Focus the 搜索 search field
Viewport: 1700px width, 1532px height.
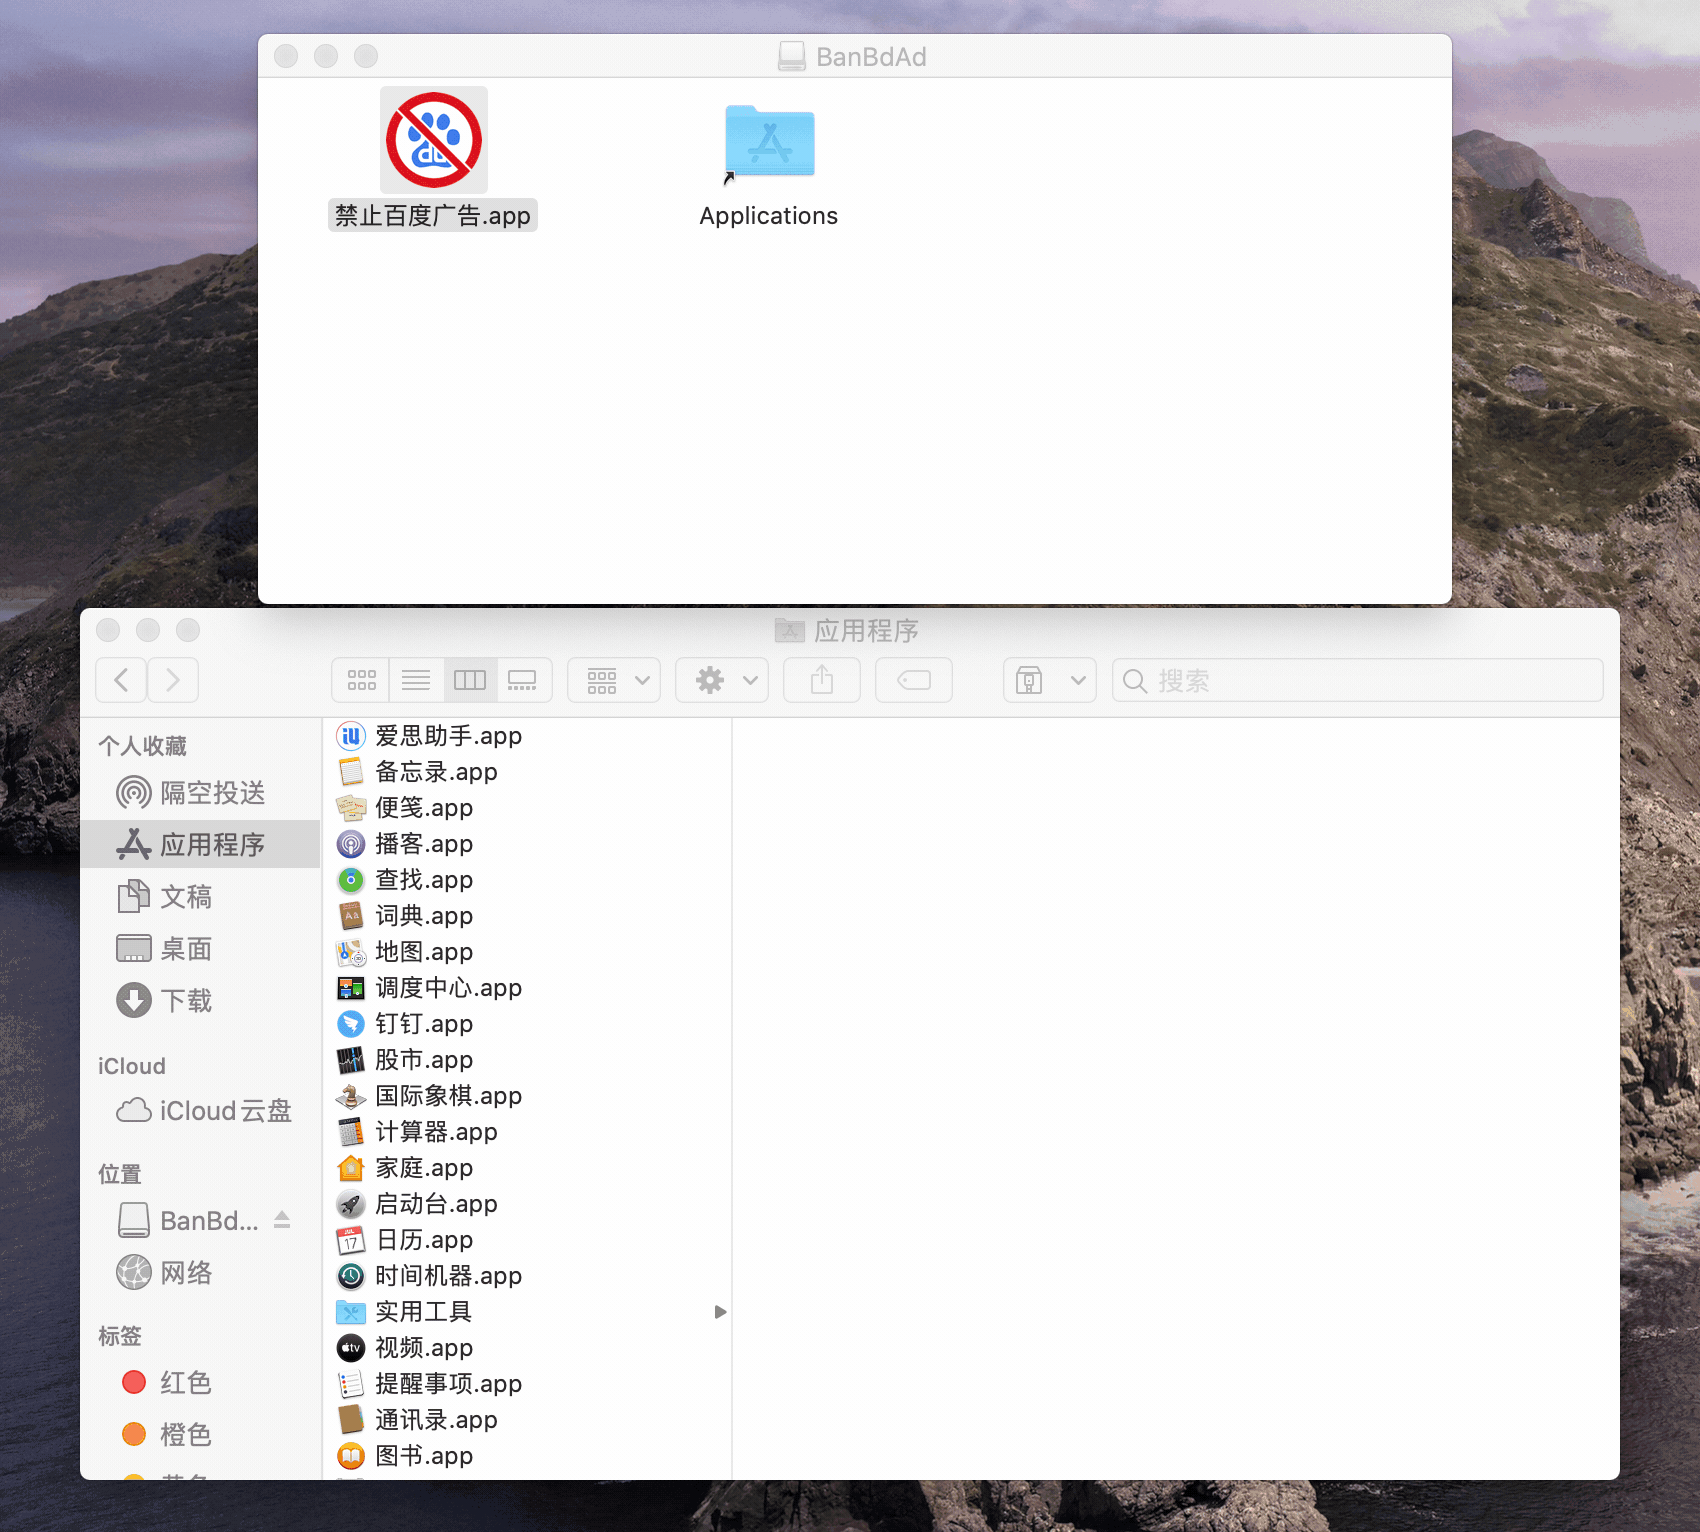(x=1358, y=680)
